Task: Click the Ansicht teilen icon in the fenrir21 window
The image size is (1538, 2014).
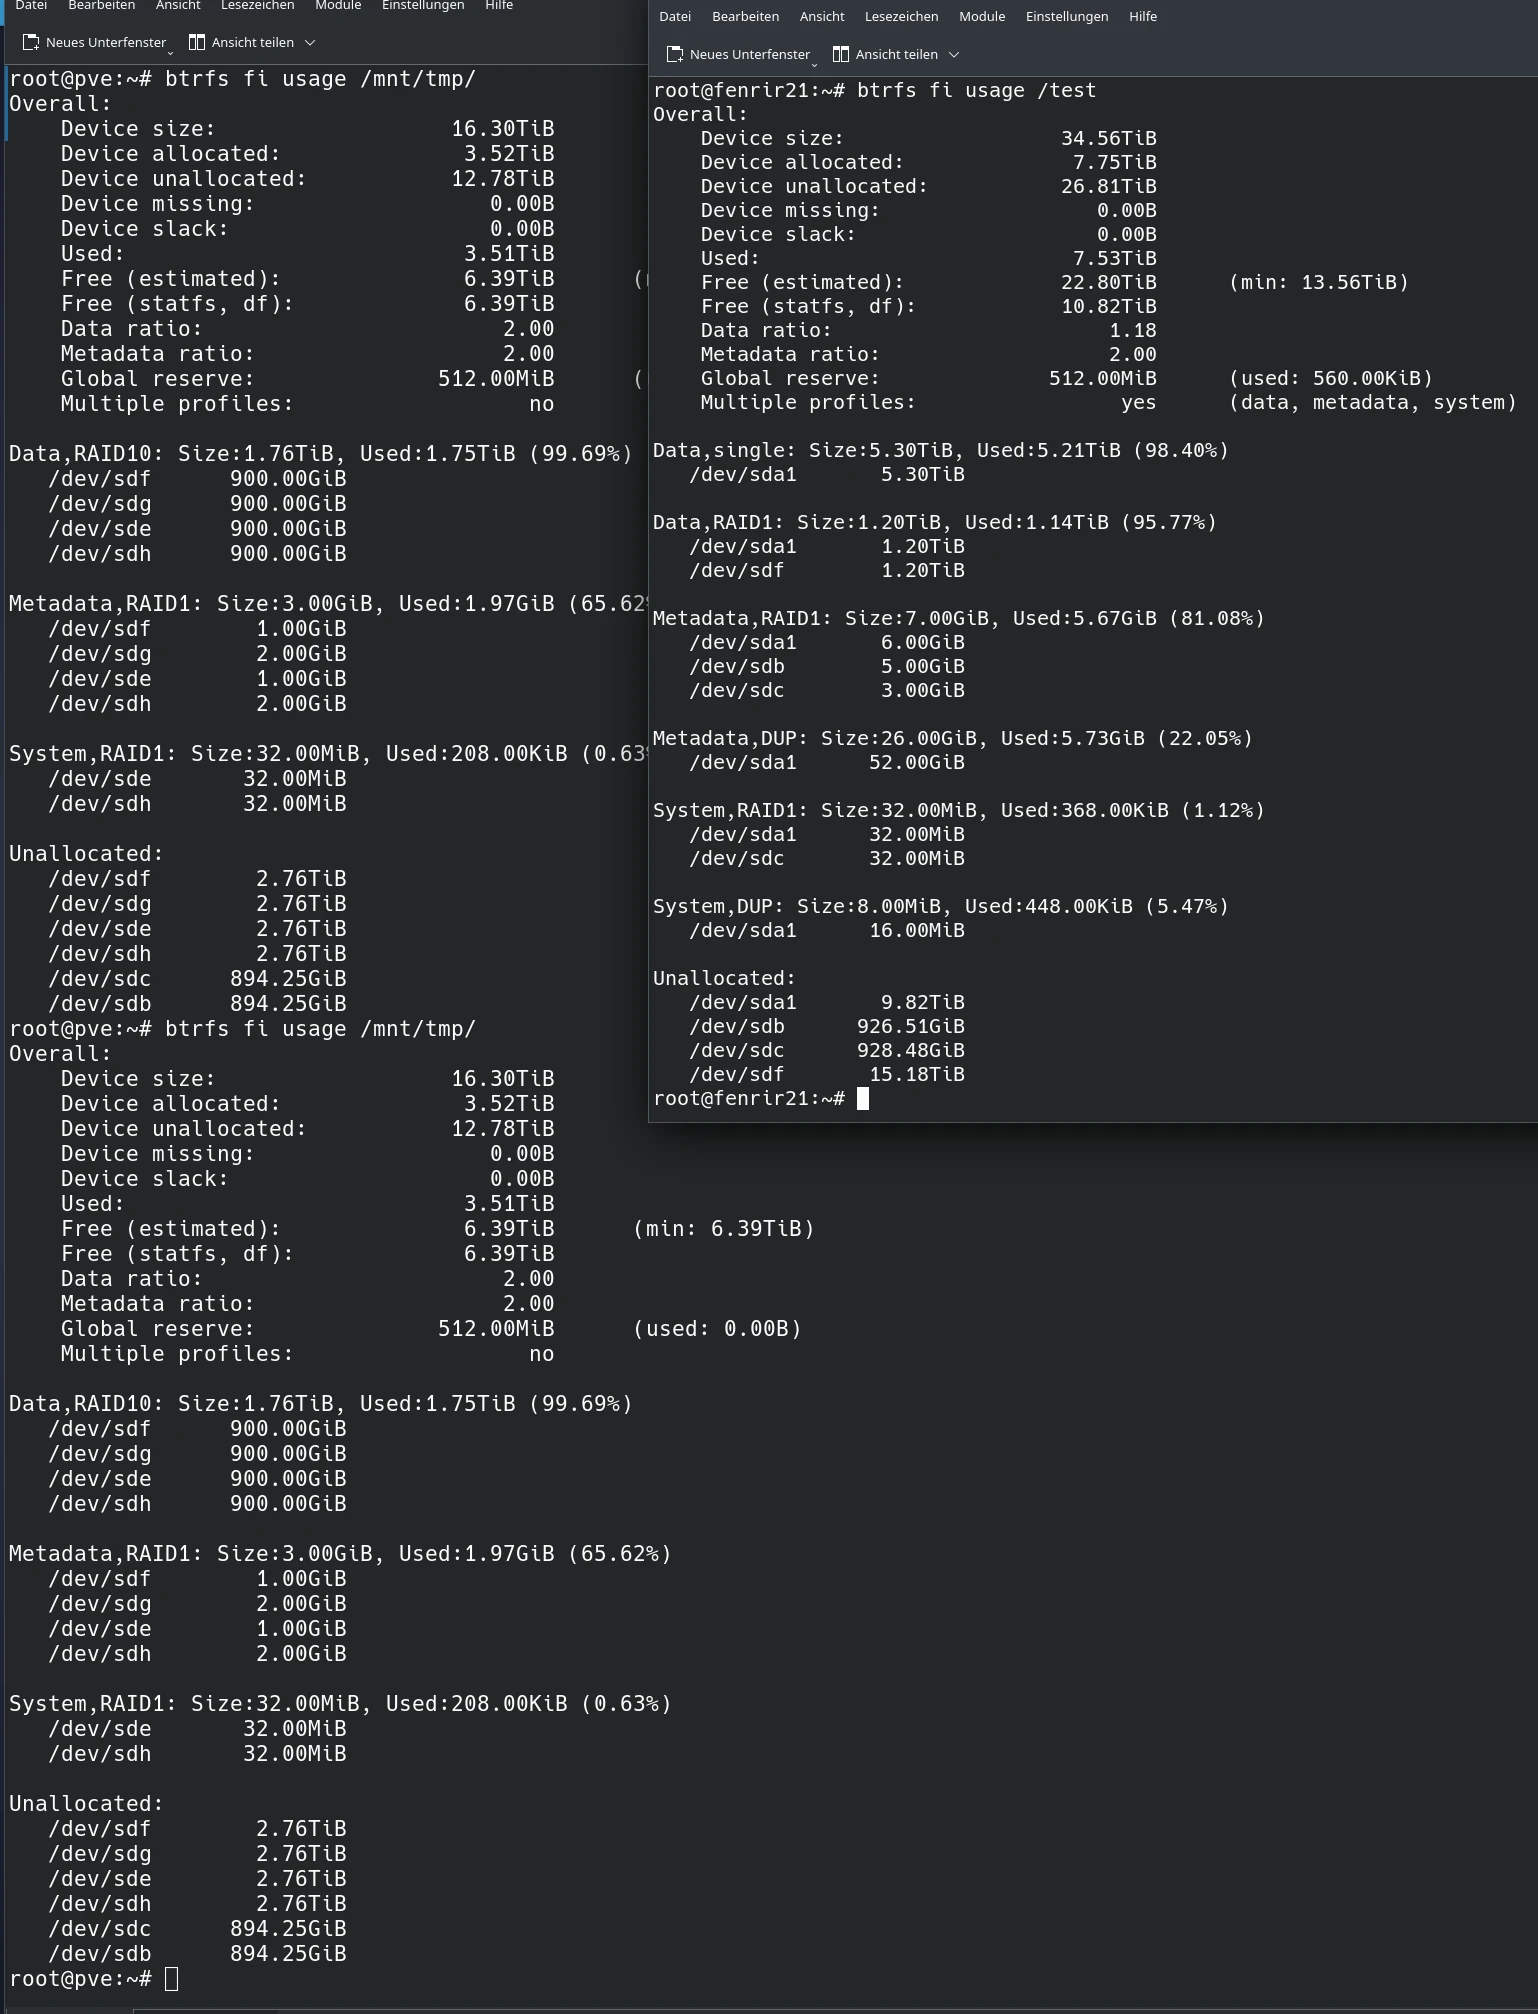Action: 841,54
